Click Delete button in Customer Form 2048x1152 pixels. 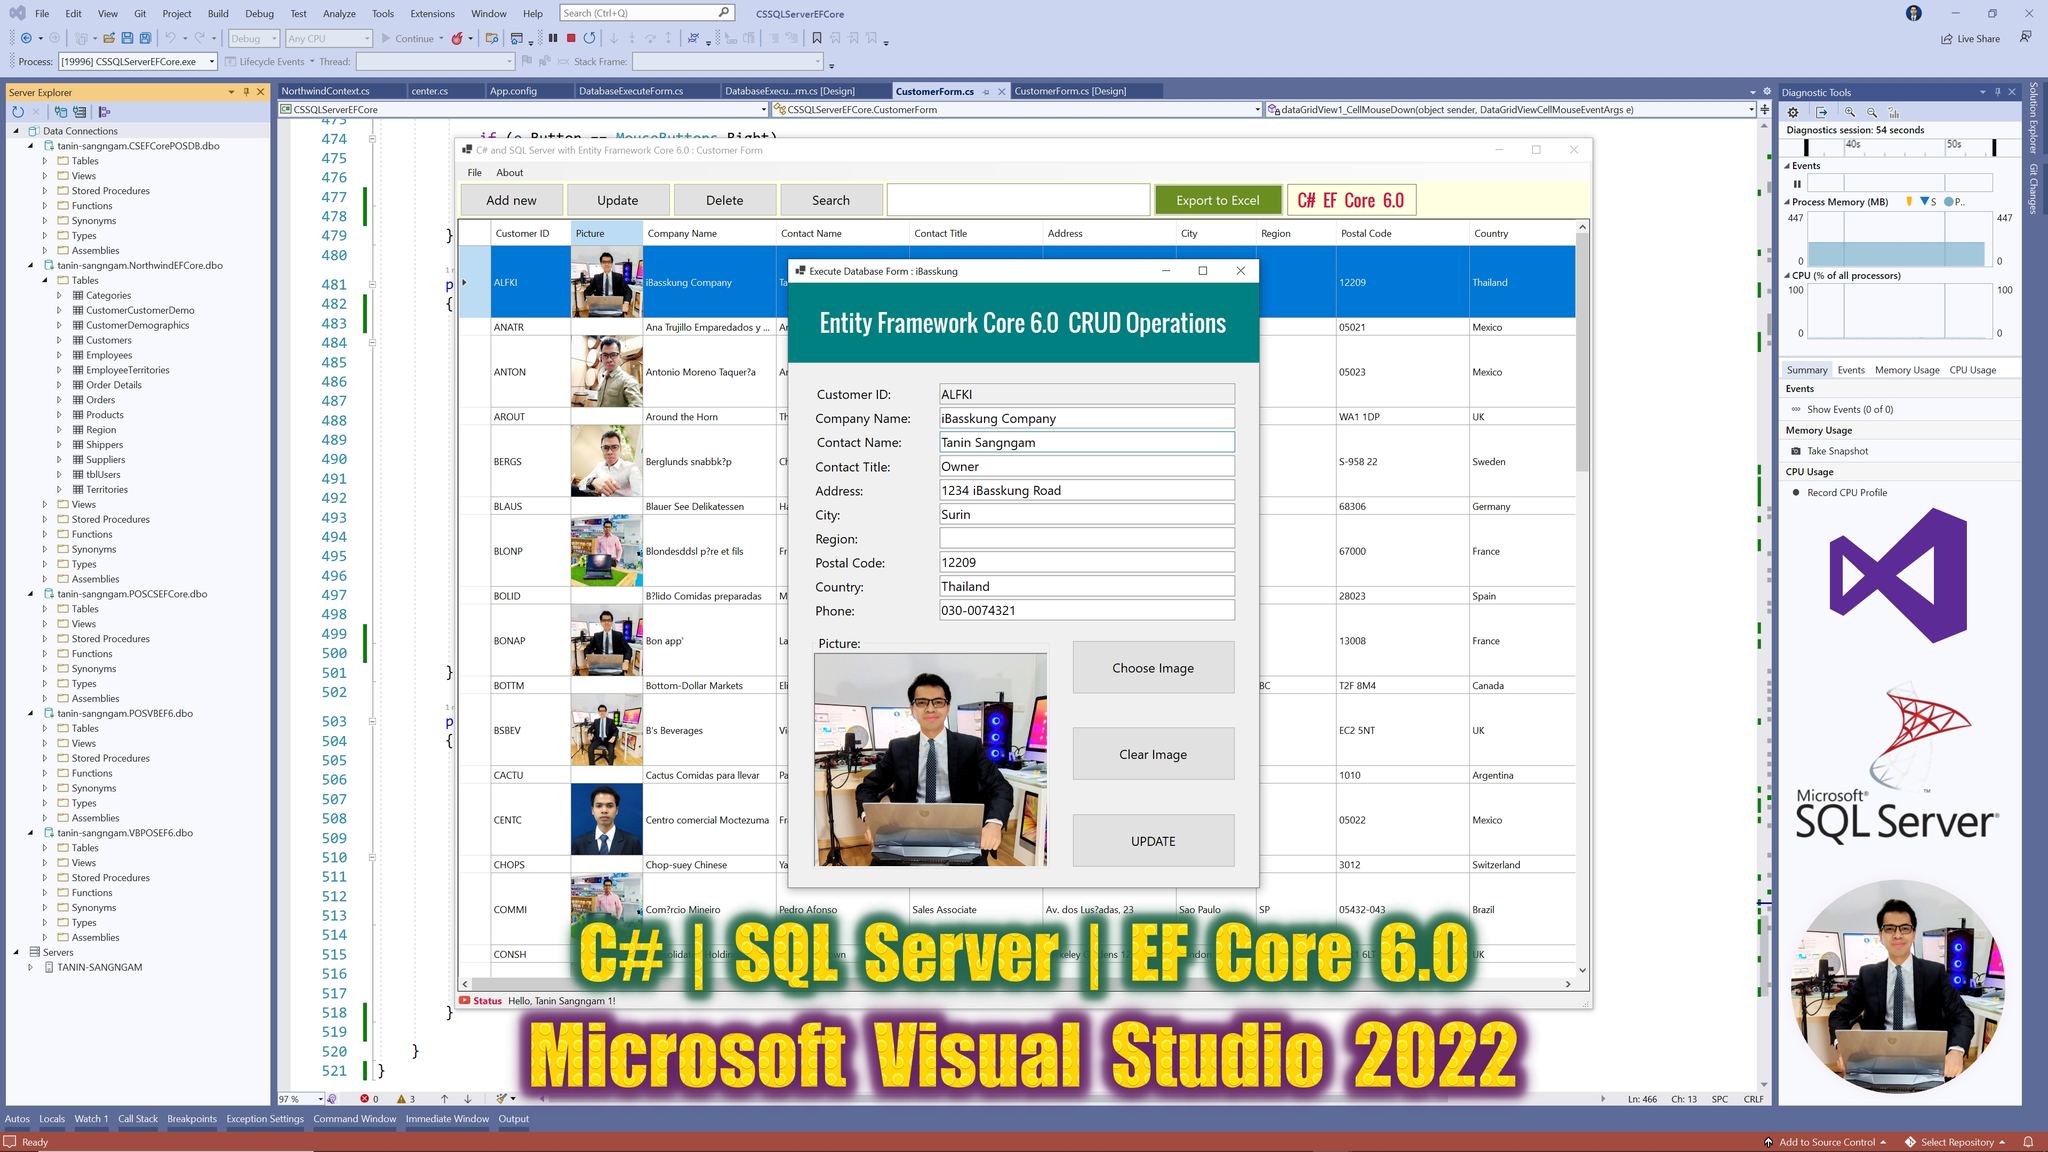click(x=724, y=200)
